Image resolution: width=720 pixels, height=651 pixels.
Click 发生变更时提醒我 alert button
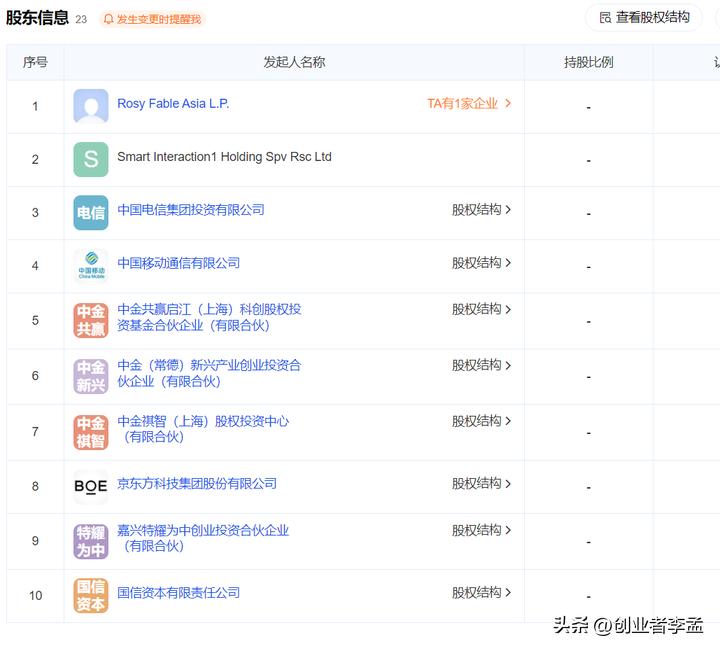click(x=152, y=19)
